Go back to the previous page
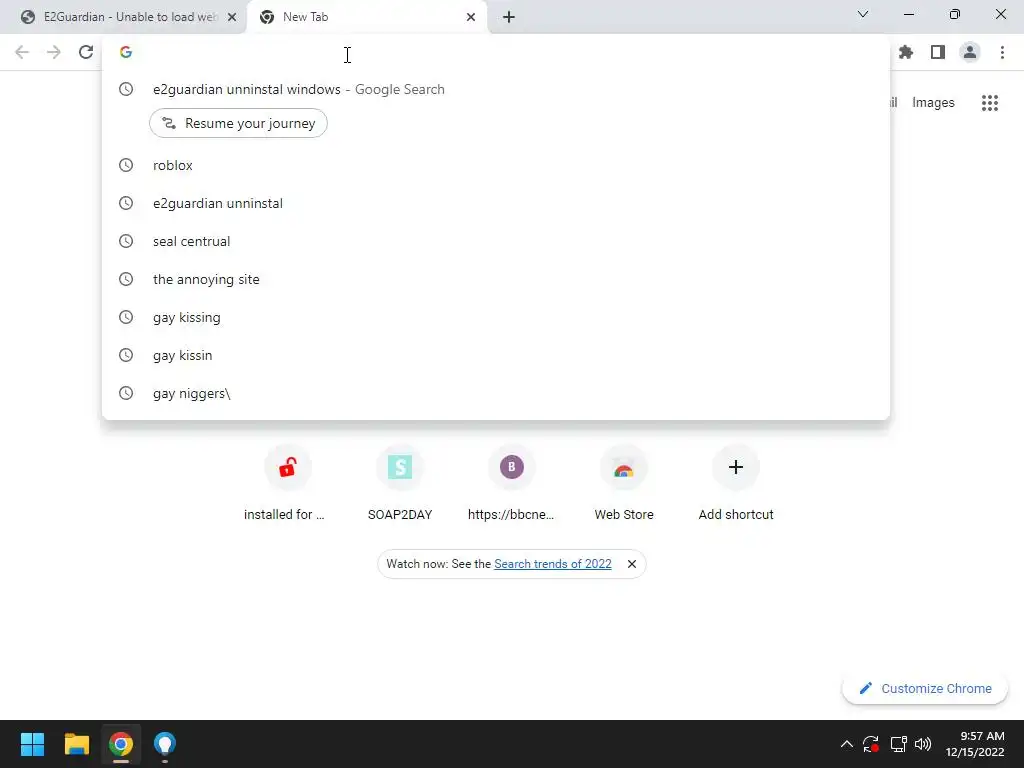1024x768 pixels. (x=22, y=52)
